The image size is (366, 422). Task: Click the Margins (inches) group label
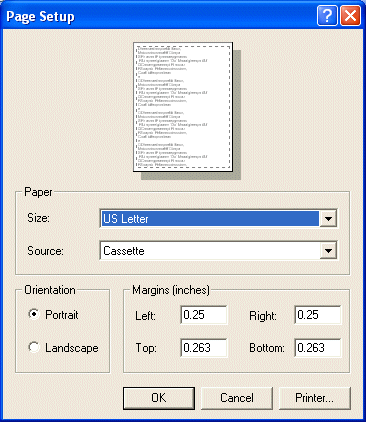click(171, 290)
